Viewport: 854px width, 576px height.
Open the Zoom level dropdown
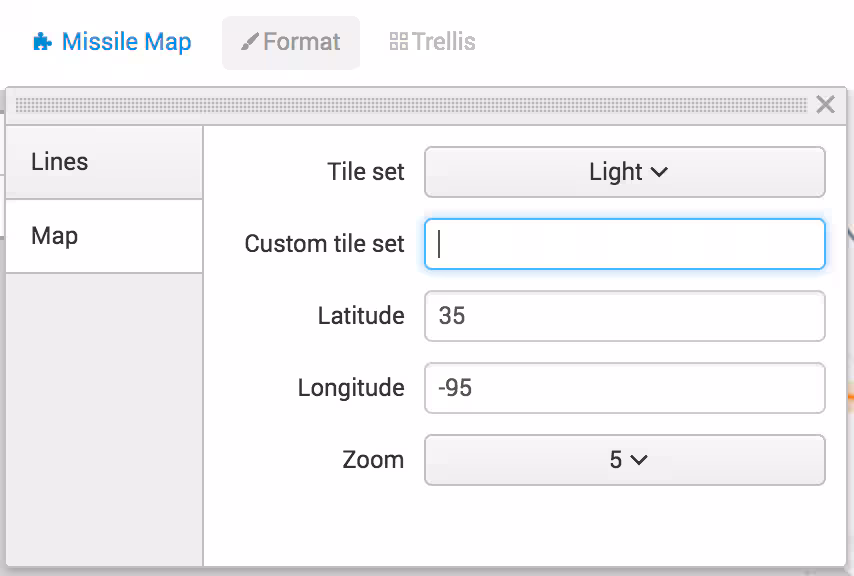click(x=624, y=460)
